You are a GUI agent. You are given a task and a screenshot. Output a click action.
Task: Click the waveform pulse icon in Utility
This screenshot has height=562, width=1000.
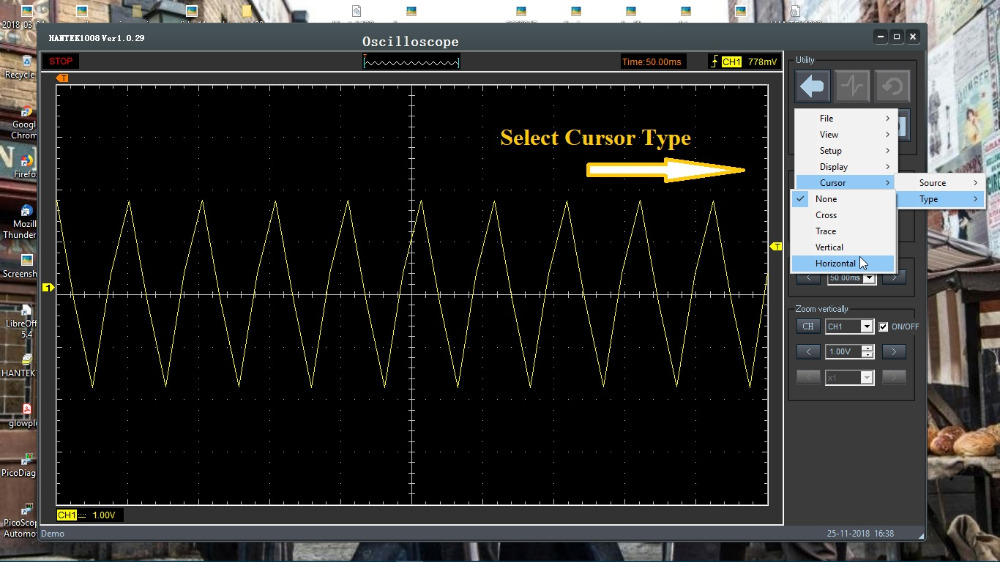[x=853, y=87]
